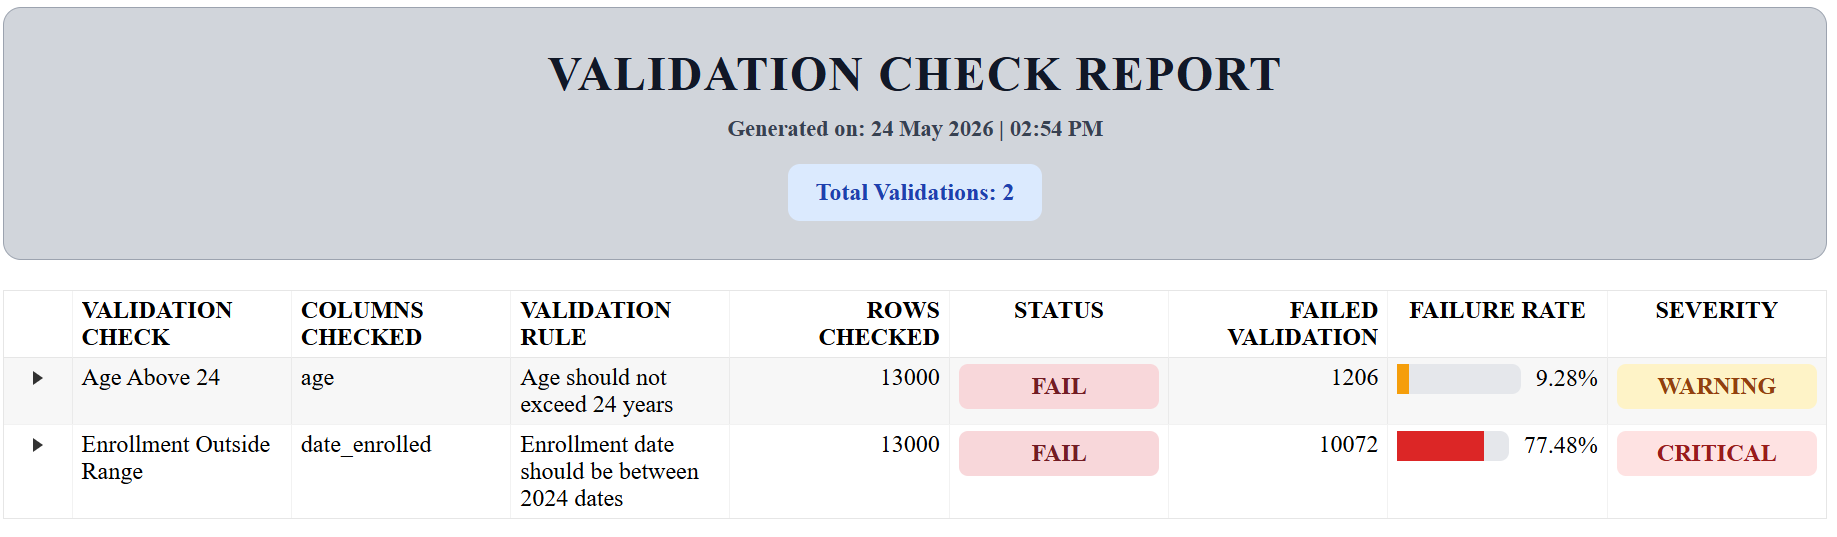This screenshot has width=1837, height=537.
Task: Click the Validation Check Report title
Action: [x=914, y=74]
